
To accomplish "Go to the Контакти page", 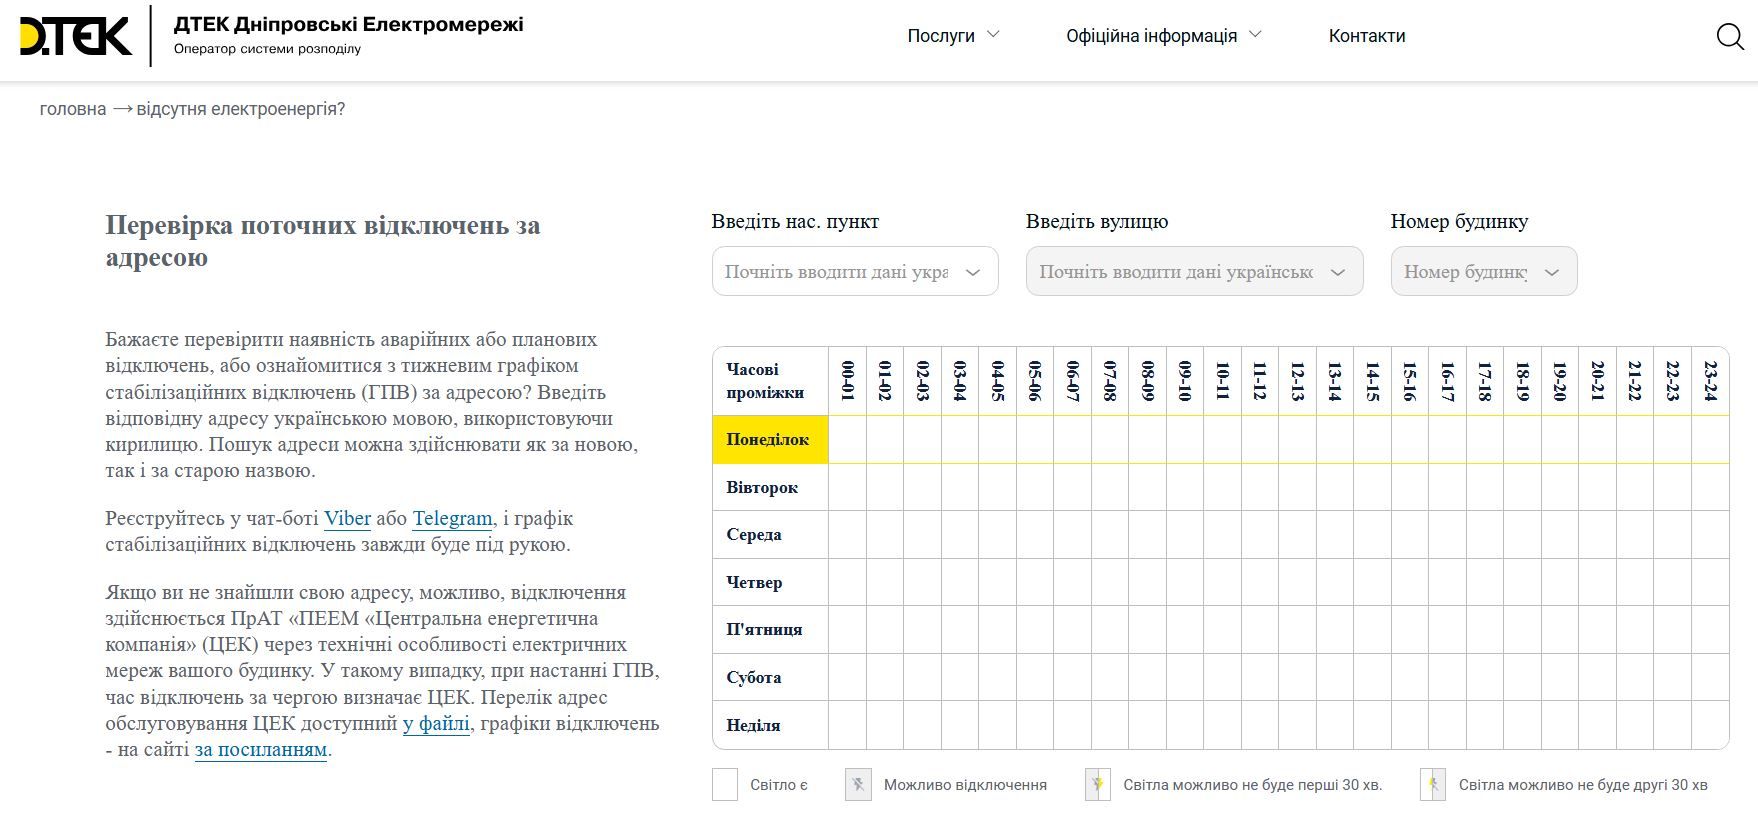I will [1366, 36].
